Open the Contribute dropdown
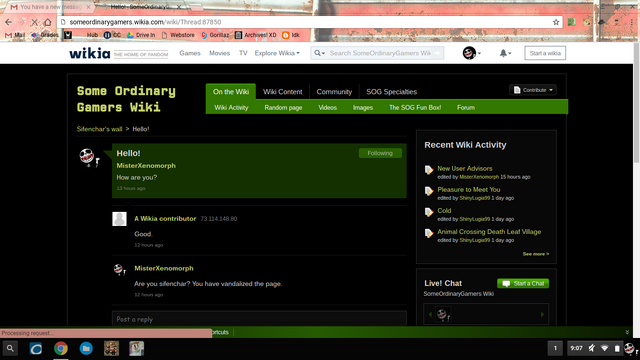This screenshot has width=640, height=360. pyautogui.click(x=533, y=90)
